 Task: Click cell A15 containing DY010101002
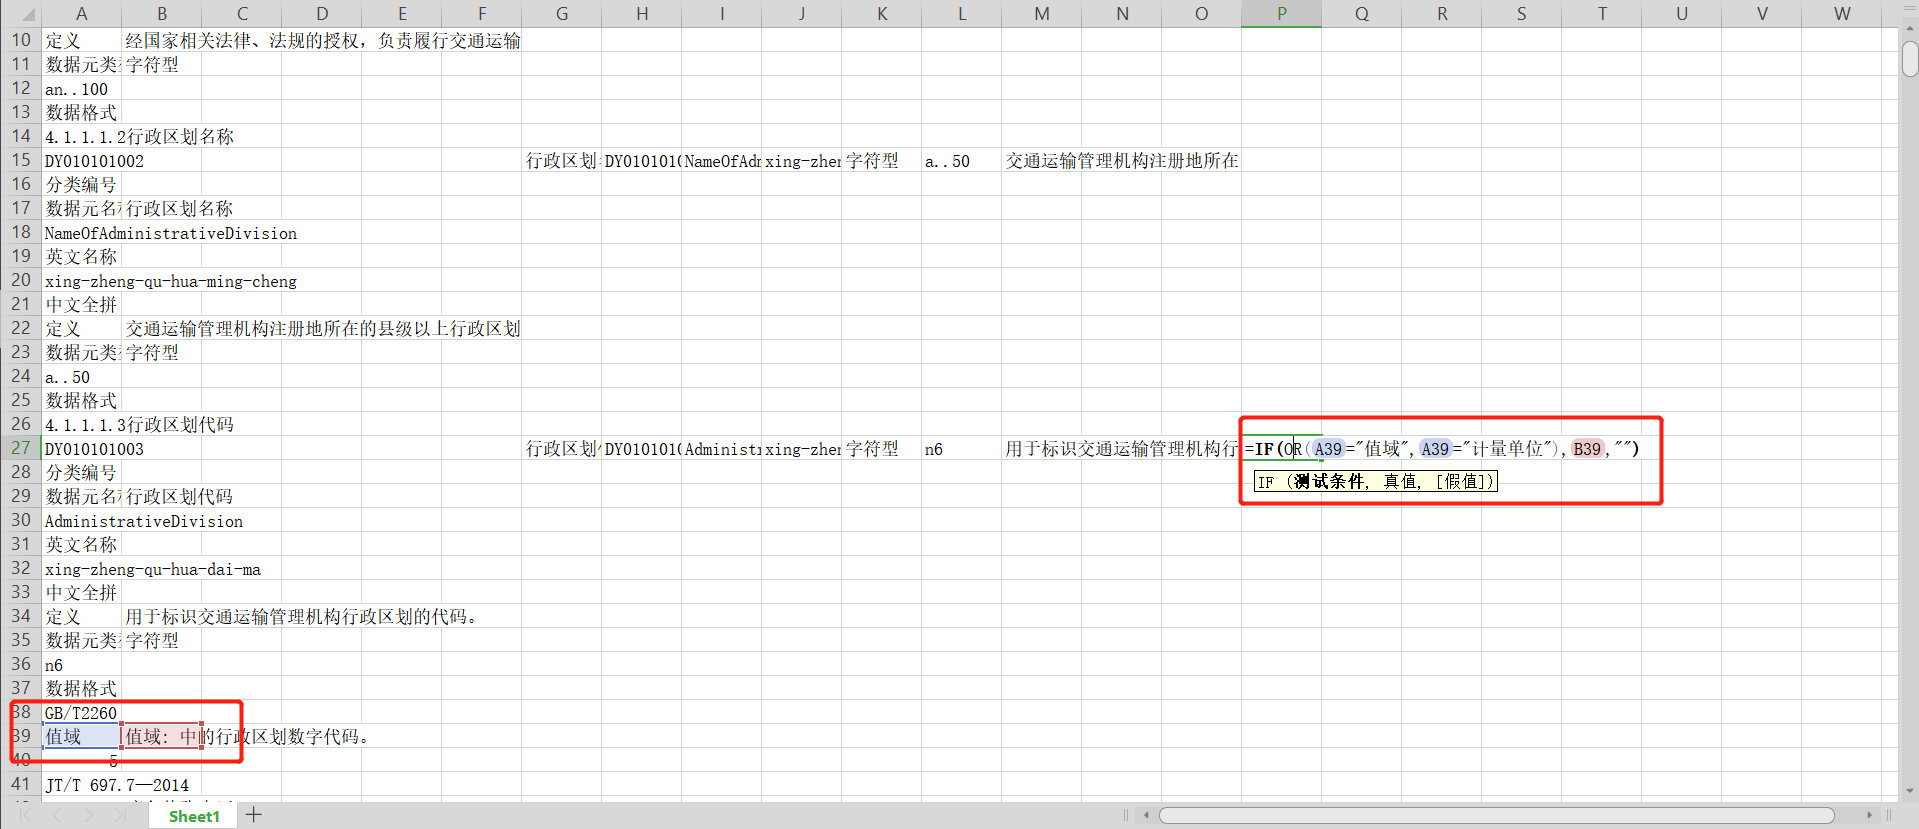click(81, 160)
